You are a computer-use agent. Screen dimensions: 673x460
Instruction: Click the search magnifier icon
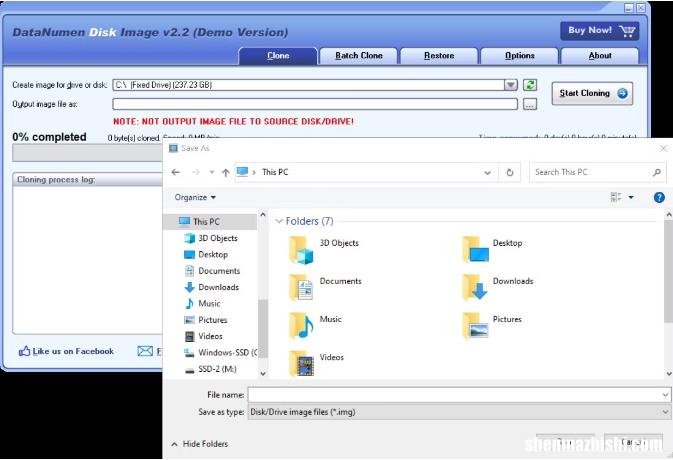657,172
